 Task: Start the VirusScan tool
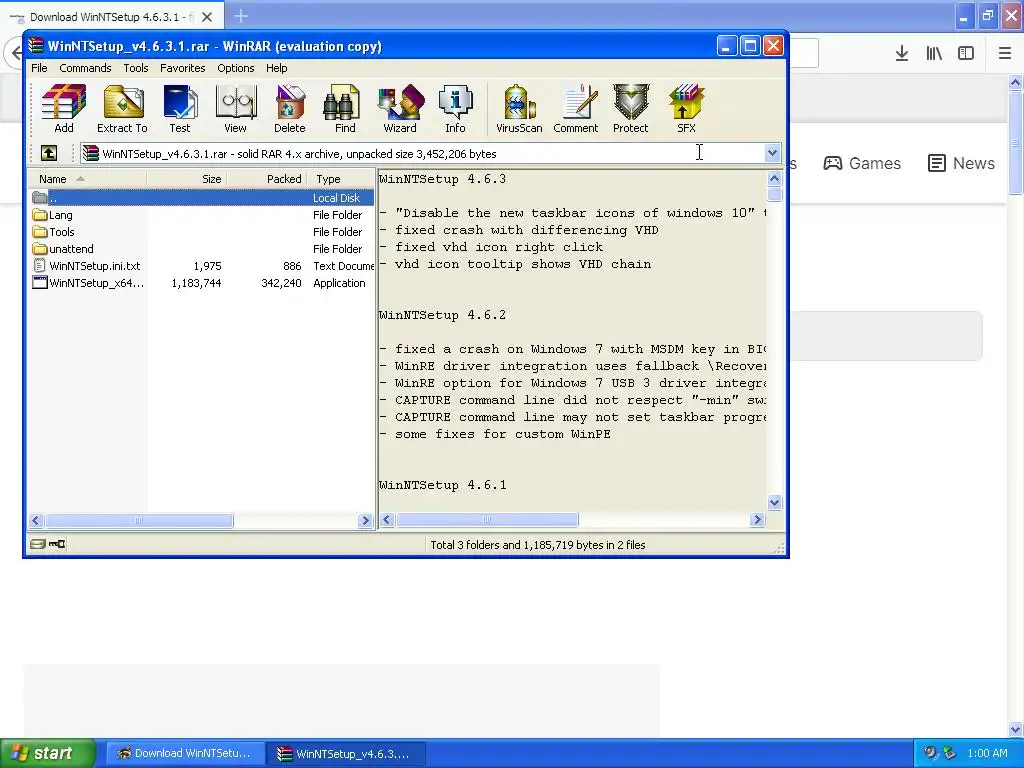[519, 108]
